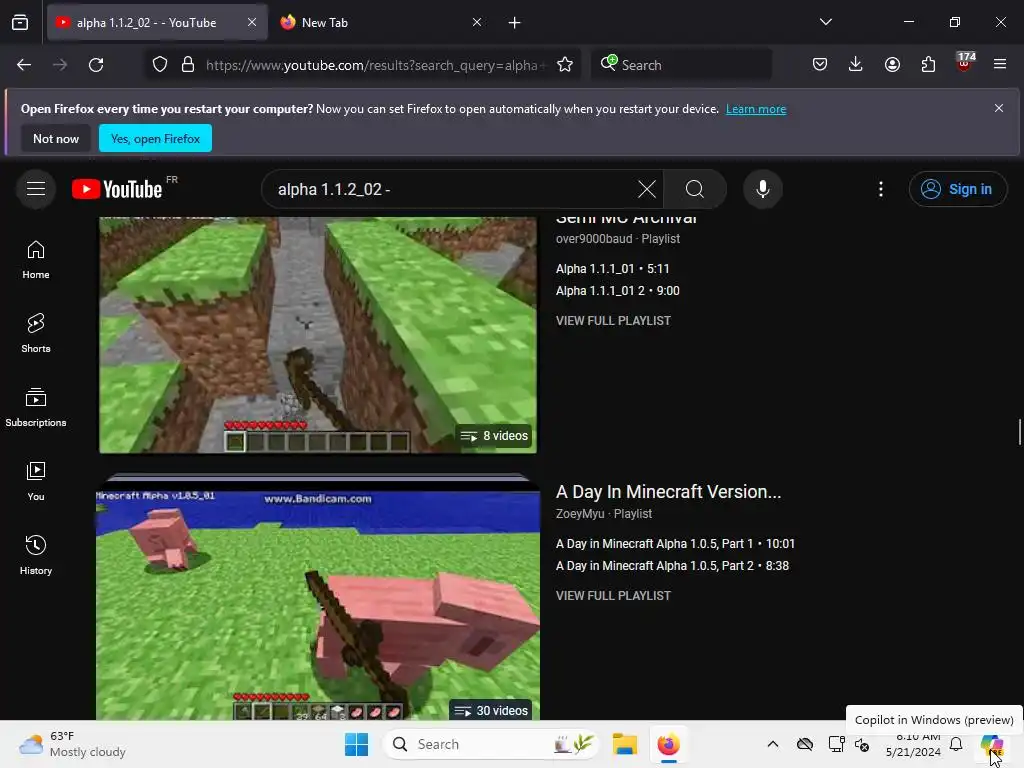
Task: Open the Extensions puzzle icon
Action: click(x=928, y=65)
